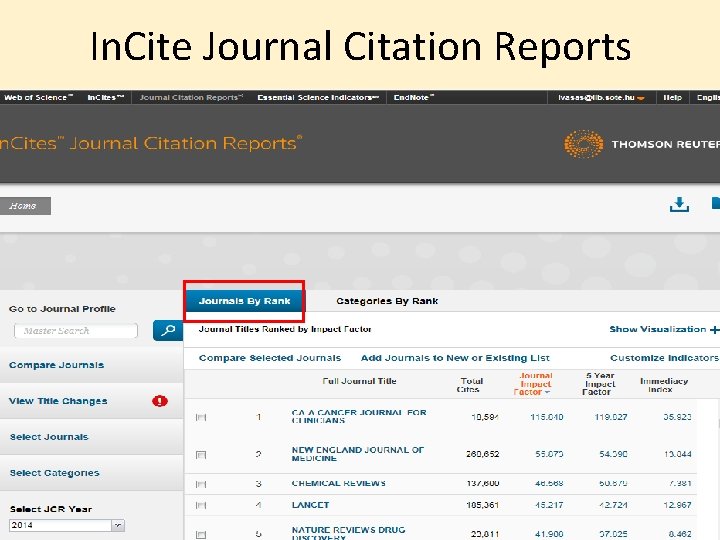Tick the checkbox for New England Journal of Medicine

pyautogui.click(x=201, y=455)
